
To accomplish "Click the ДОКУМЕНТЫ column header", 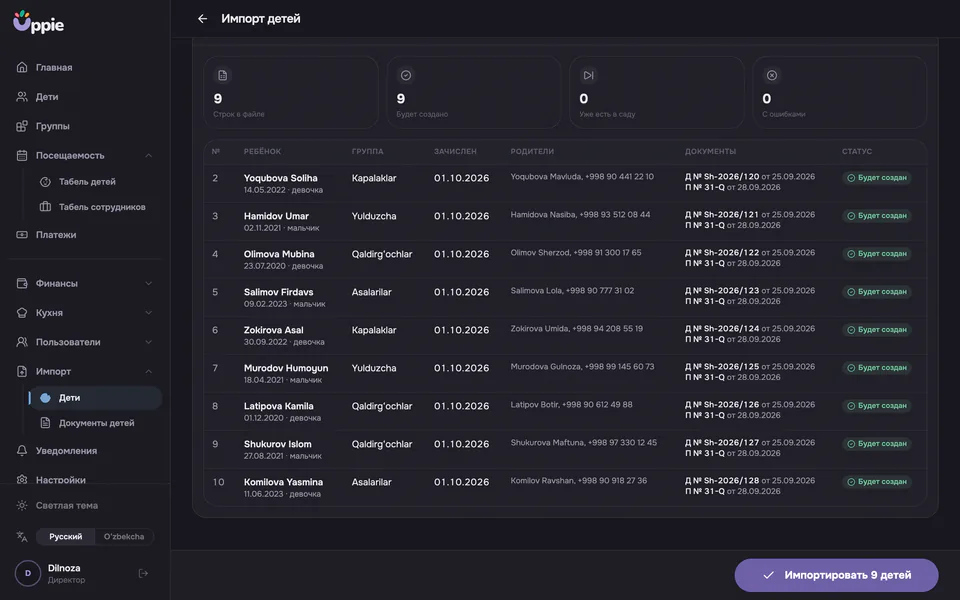I will [710, 151].
